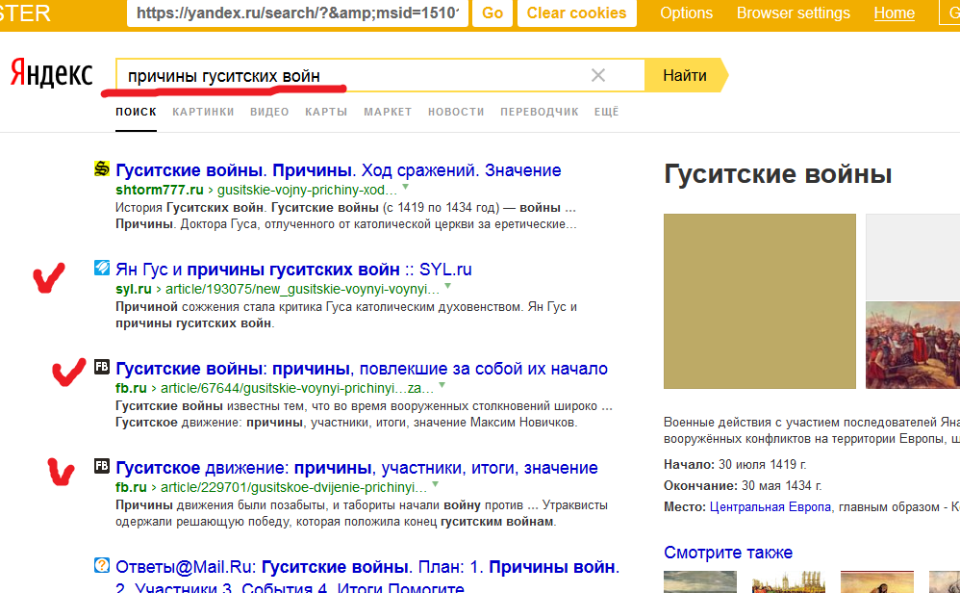Switch to the ПОИСК tab
The height and width of the screenshot is (593, 960).
(x=136, y=112)
